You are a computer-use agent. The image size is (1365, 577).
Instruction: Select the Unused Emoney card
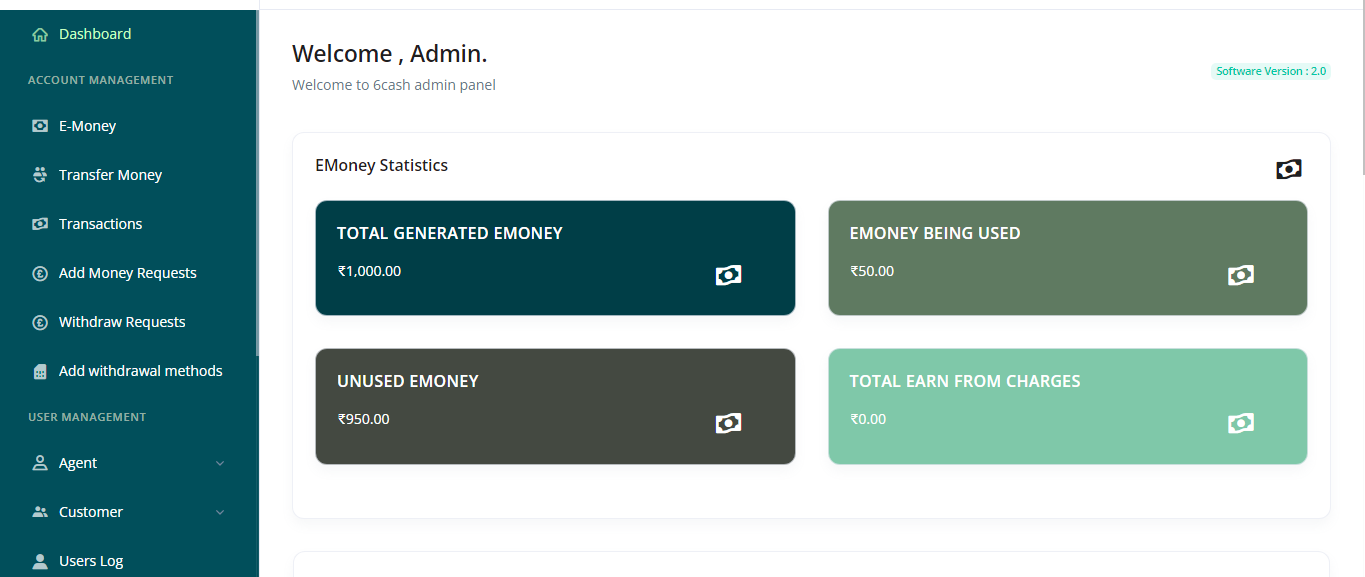[555, 406]
